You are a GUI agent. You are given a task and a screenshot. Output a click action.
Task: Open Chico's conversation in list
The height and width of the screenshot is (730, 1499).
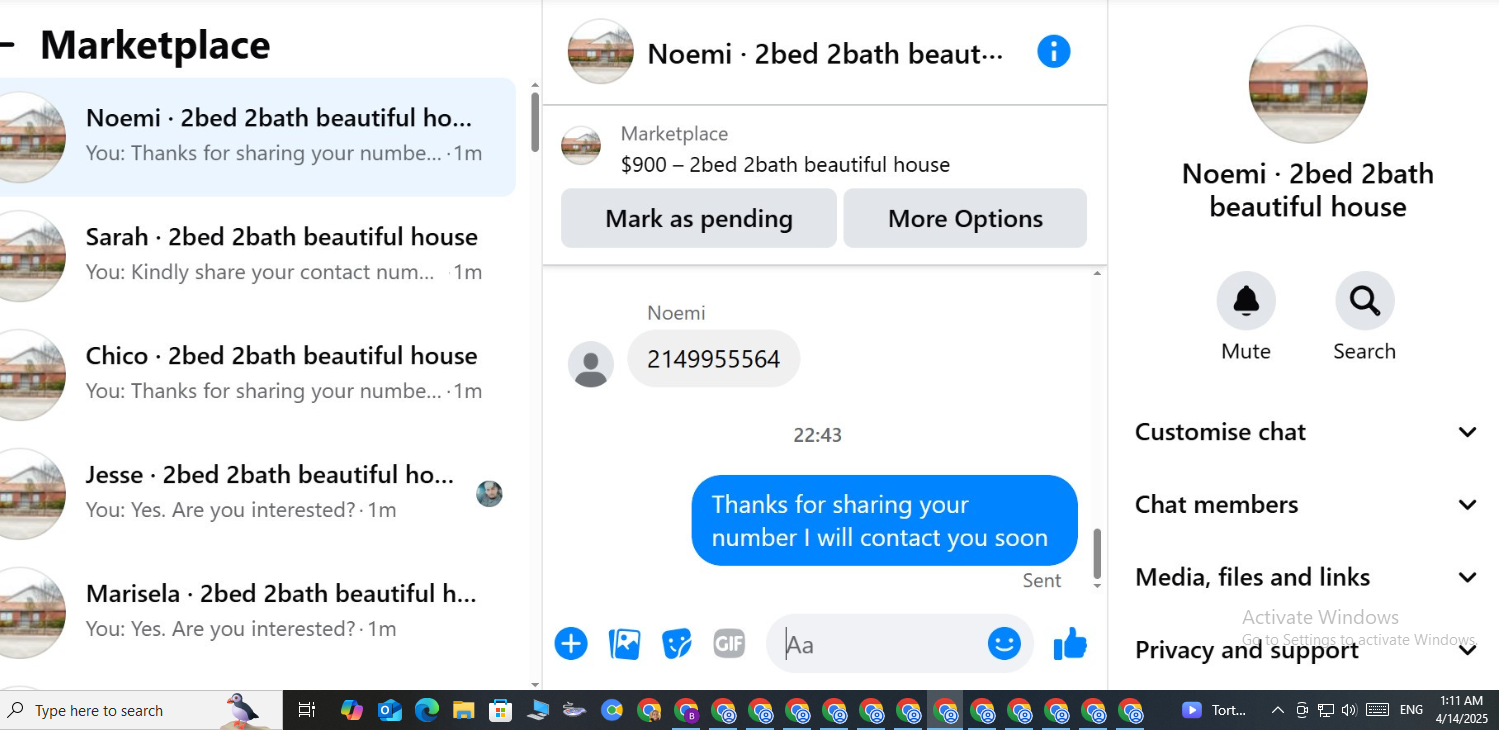[258, 374]
